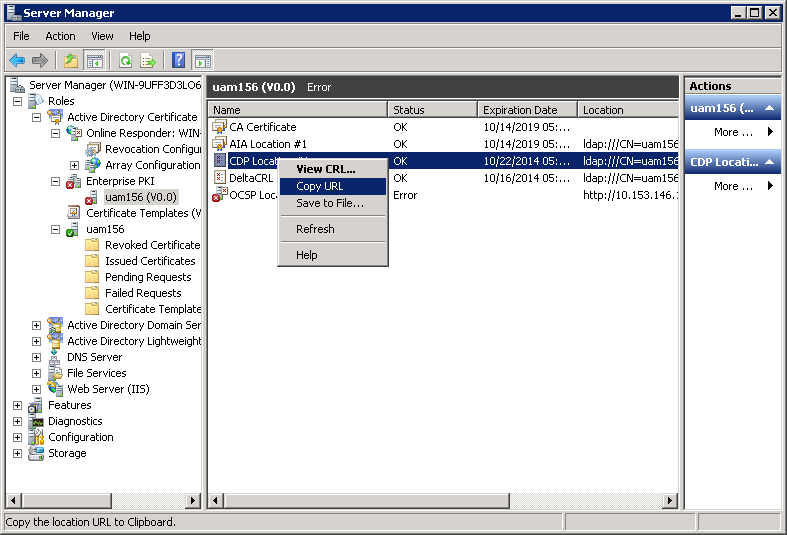Collapse the Enterprise PKI node
This screenshot has height=535, width=787.
(56, 182)
